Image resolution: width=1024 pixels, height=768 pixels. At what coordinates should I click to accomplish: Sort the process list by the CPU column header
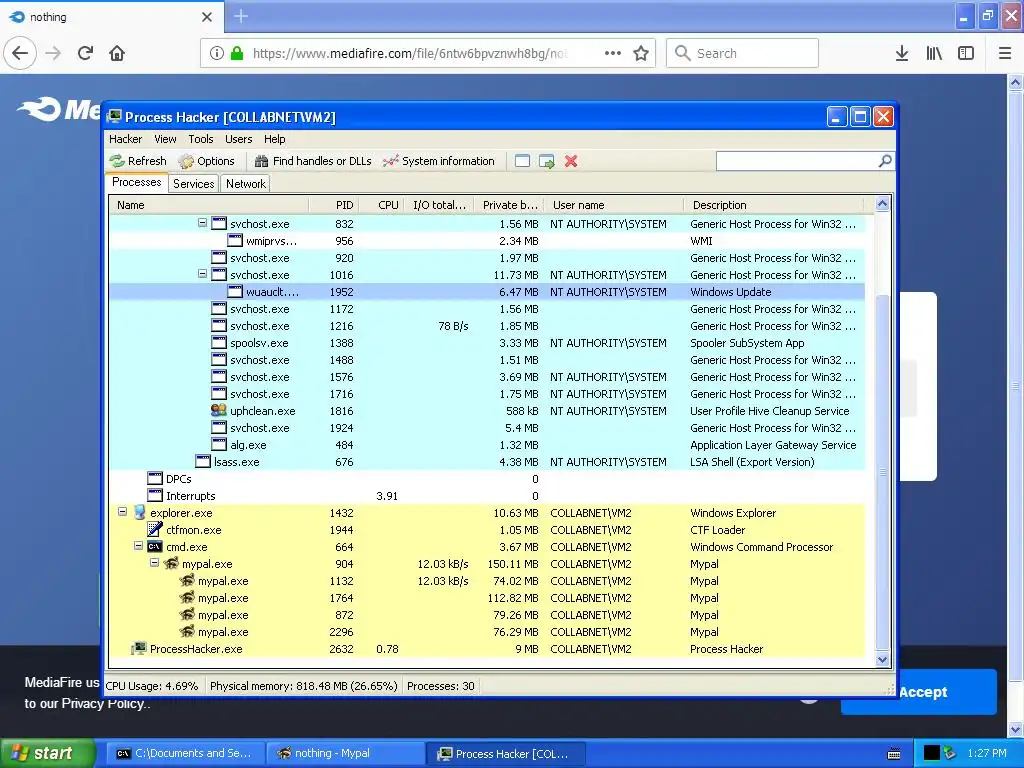coord(381,205)
